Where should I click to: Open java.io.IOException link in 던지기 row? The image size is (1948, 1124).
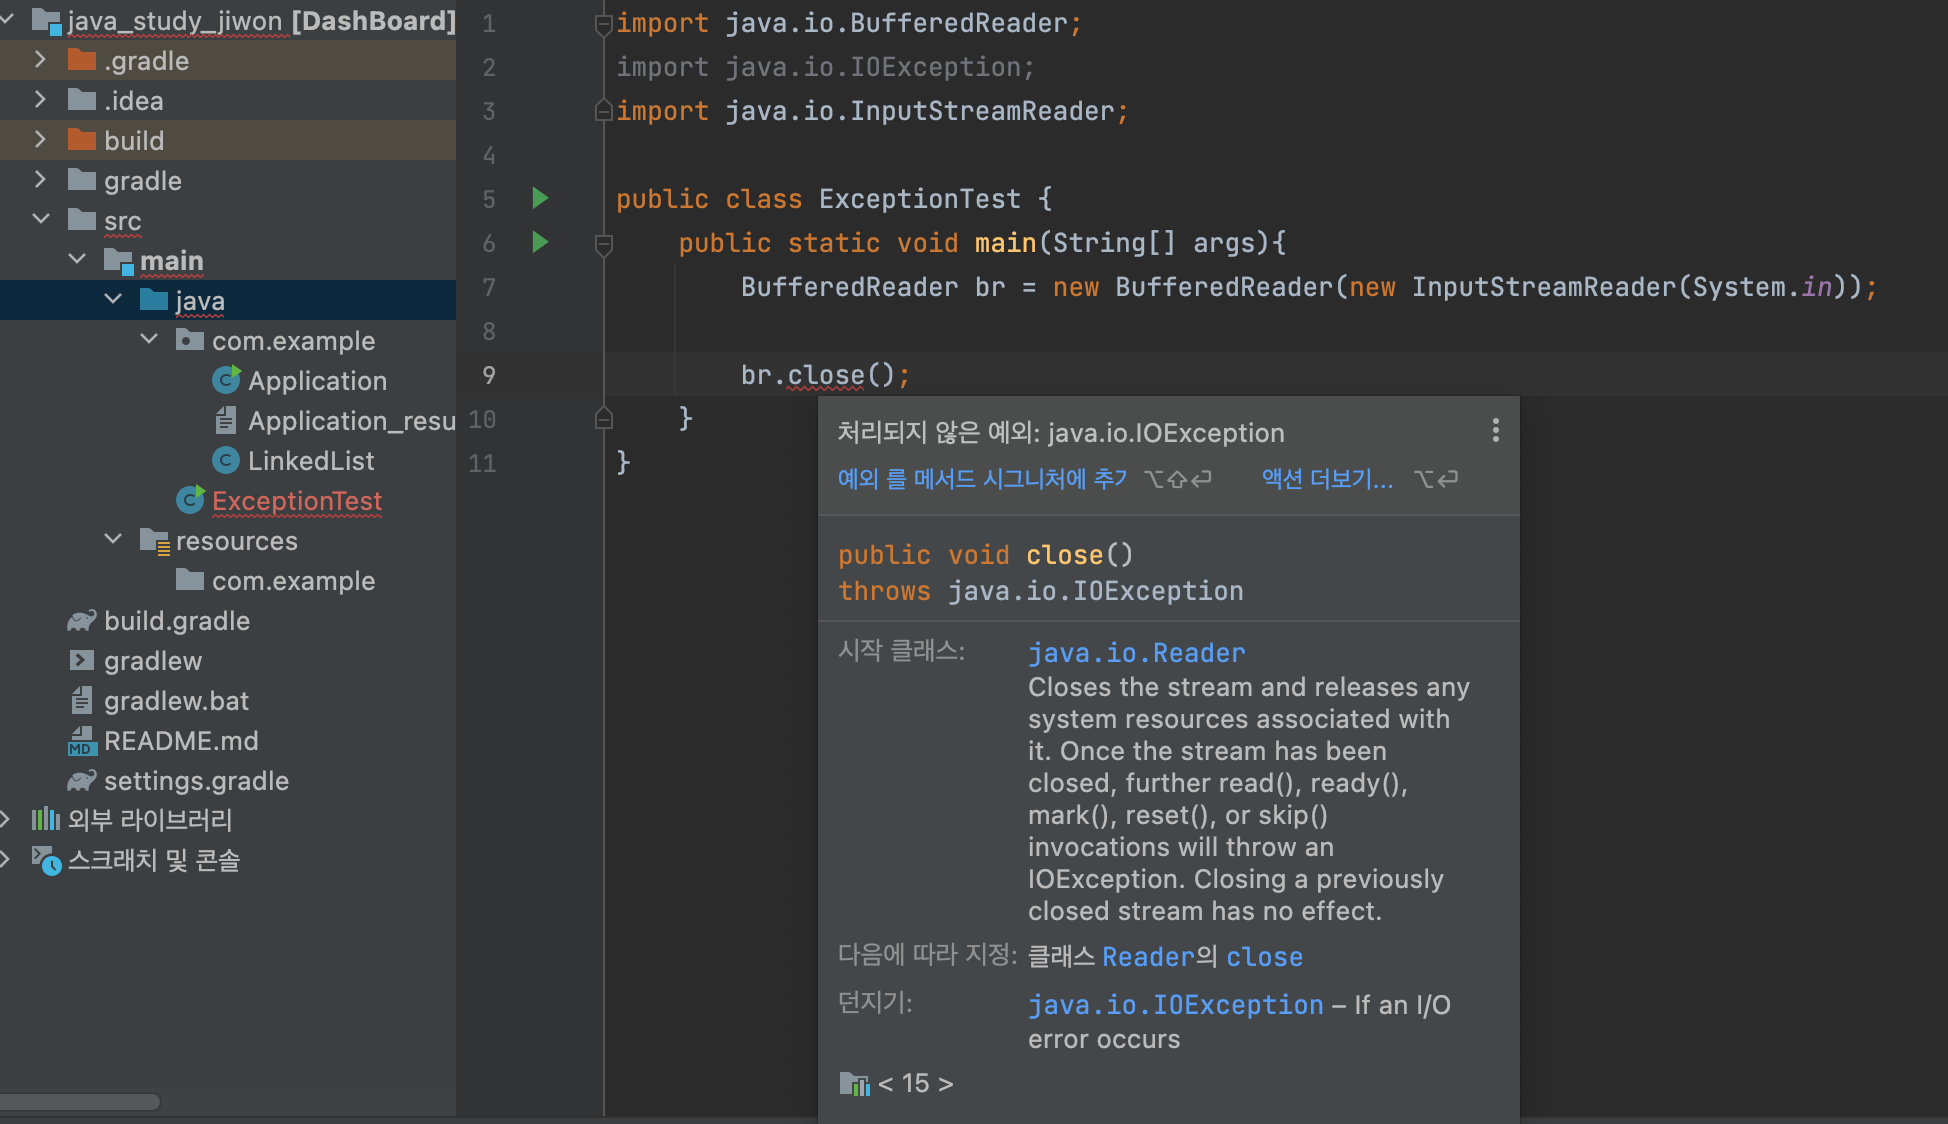1176,1005
